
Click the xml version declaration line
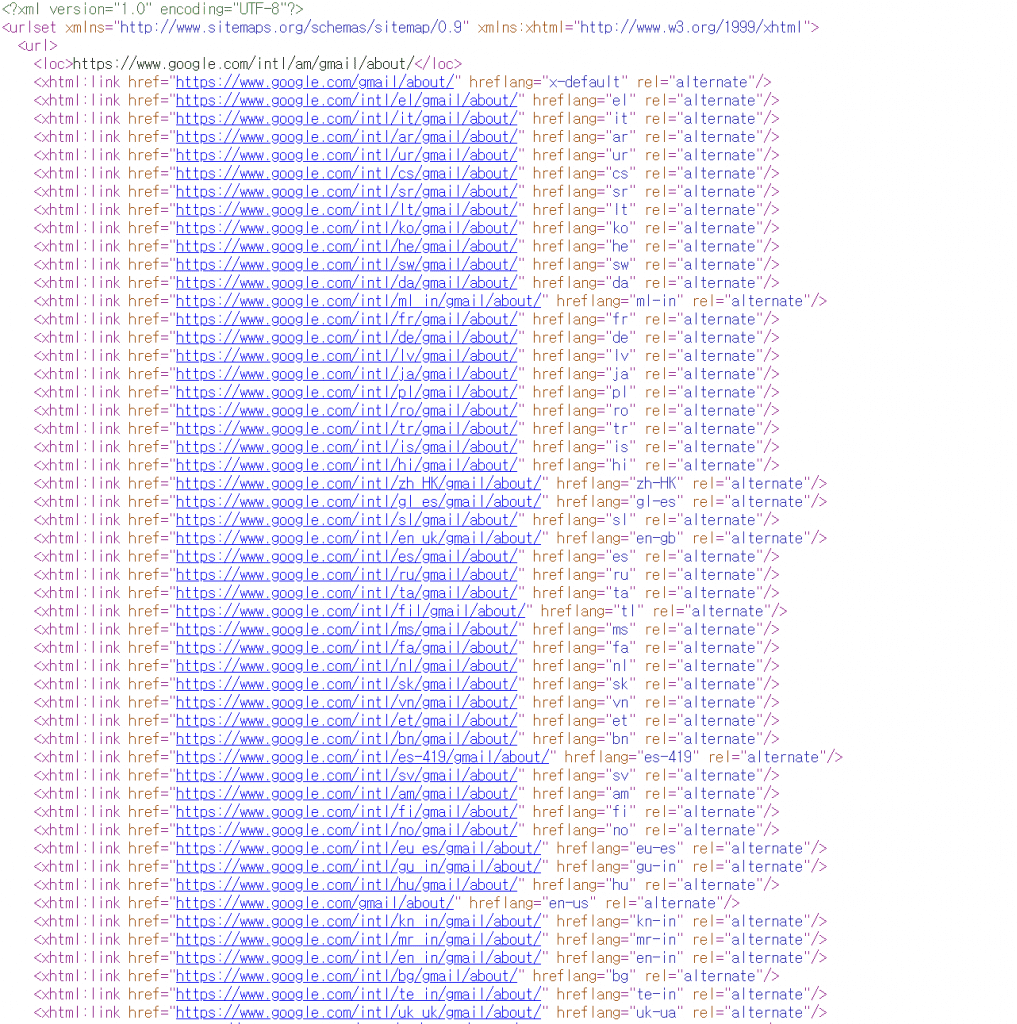coord(153,9)
